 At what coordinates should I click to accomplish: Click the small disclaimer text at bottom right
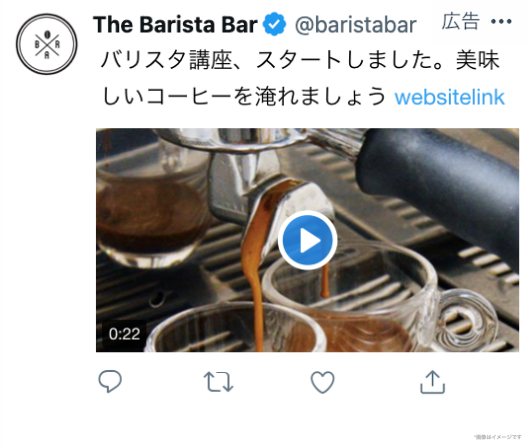(x=497, y=437)
